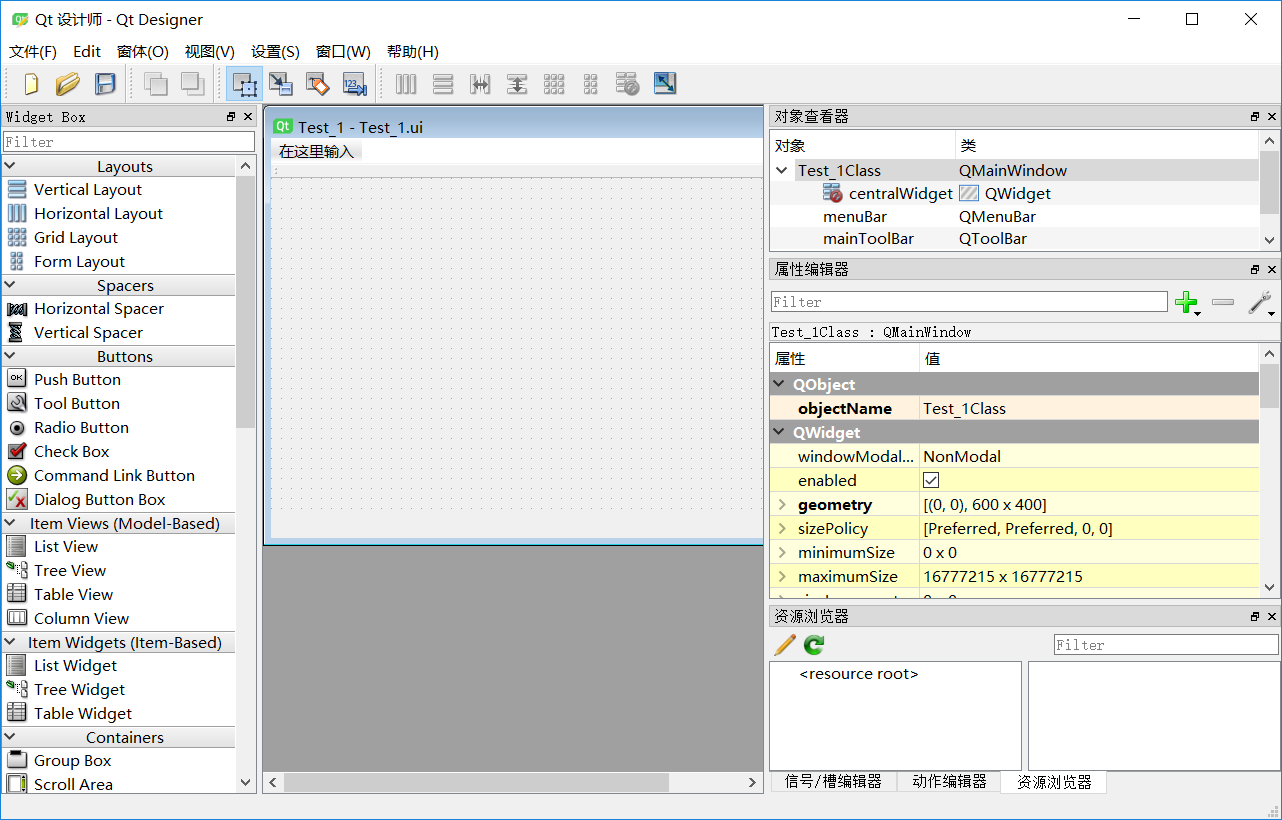Select the Edit Buddies mode tool

[x=317, y=84]
